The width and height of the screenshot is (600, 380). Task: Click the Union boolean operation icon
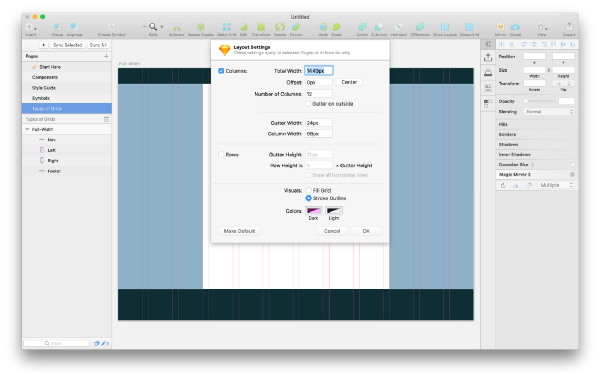tap(362, 27)
